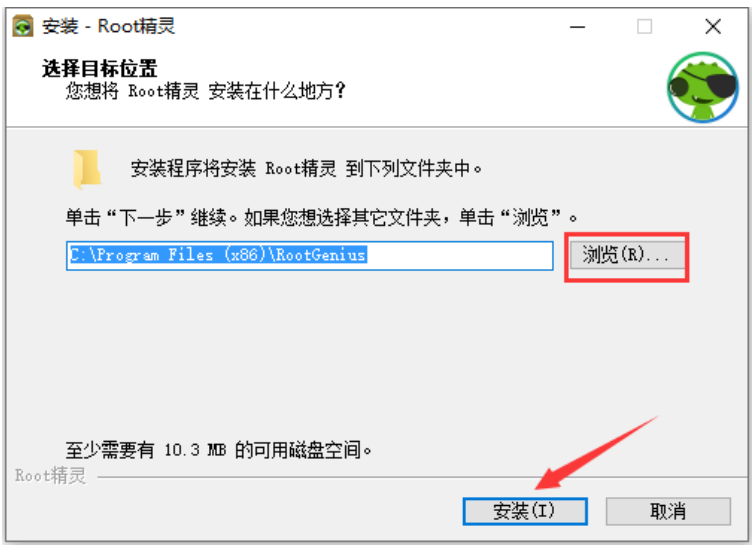Cancel setup with the 取消 button
The width and height of the screenshot is (753, 549).
pyautogui.click(x=668, y=511)
